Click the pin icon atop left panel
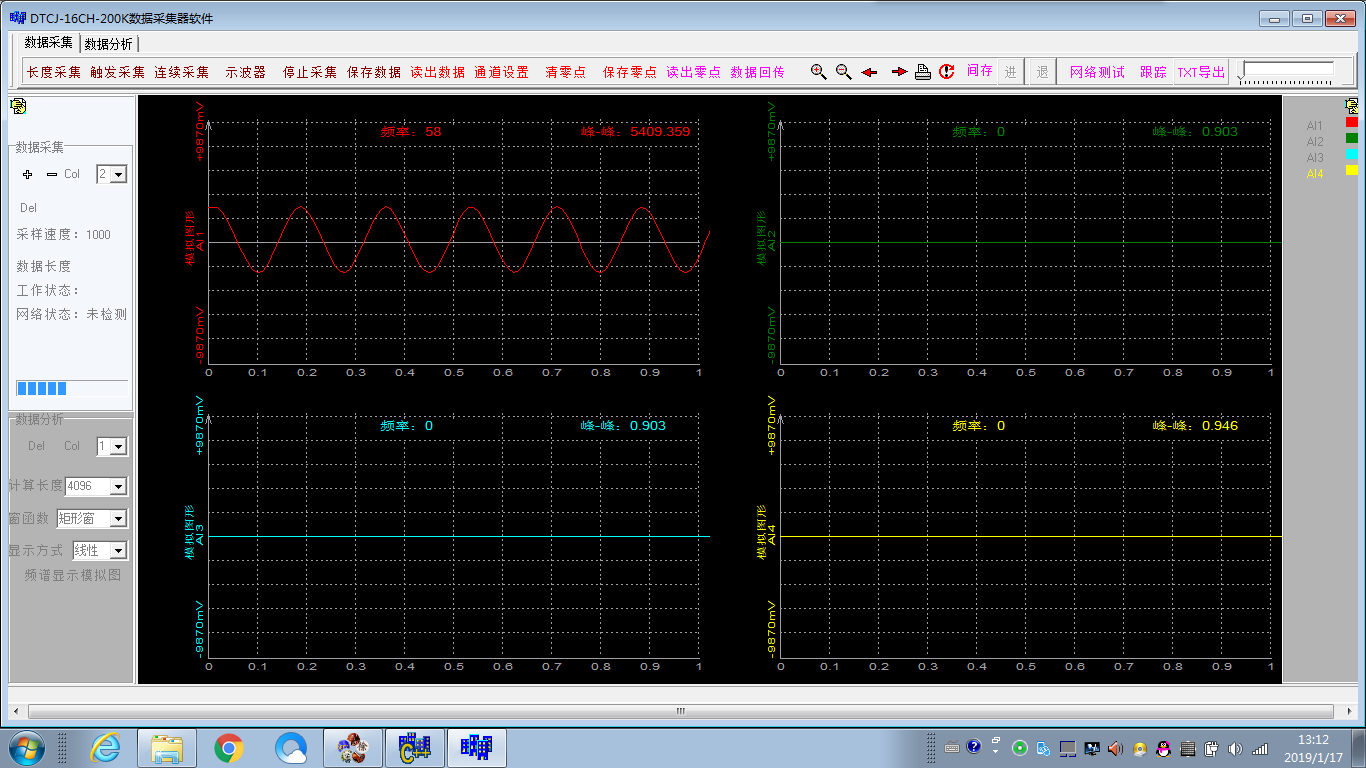The image size is (1366, 768). [x=18, y=106]
